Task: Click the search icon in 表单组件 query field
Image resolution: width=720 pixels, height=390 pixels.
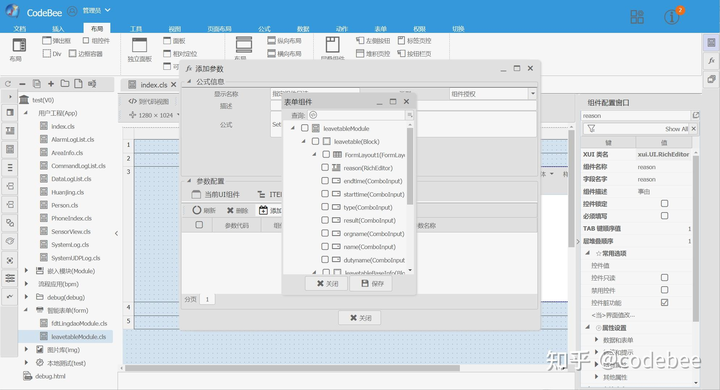Action: pos(313,115)
